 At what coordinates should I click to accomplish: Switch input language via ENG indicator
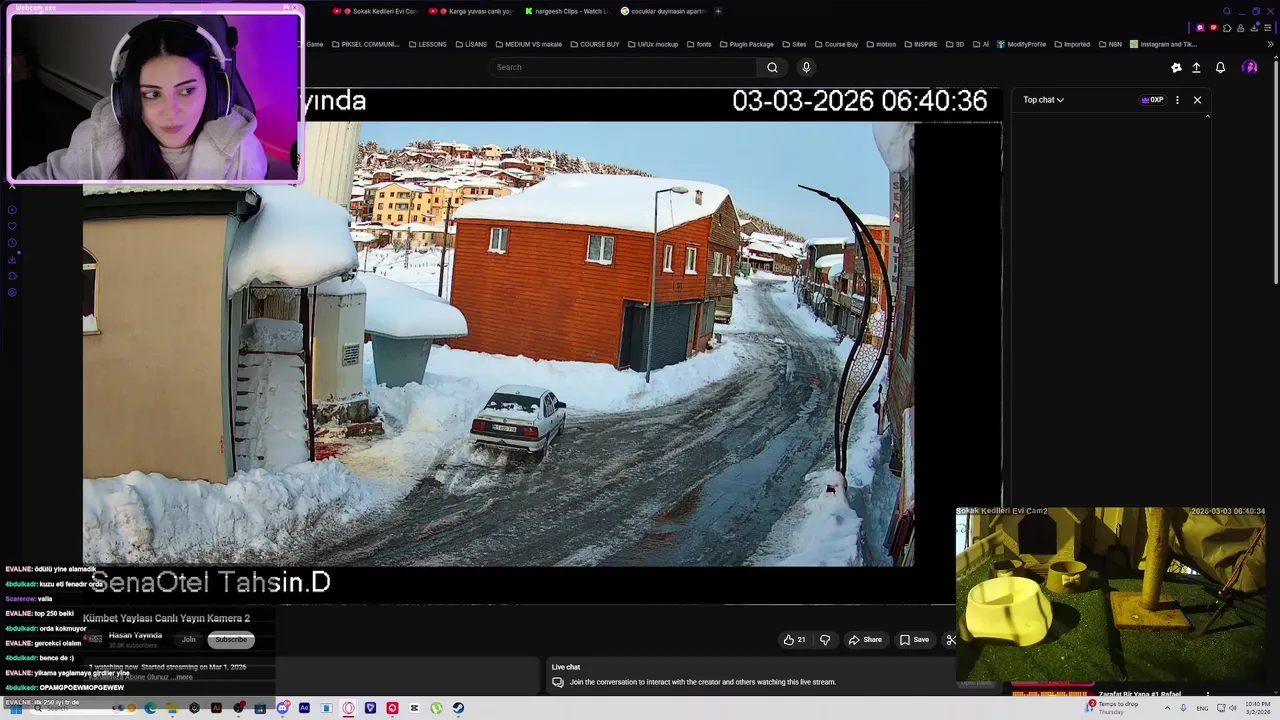[1202, 708]
